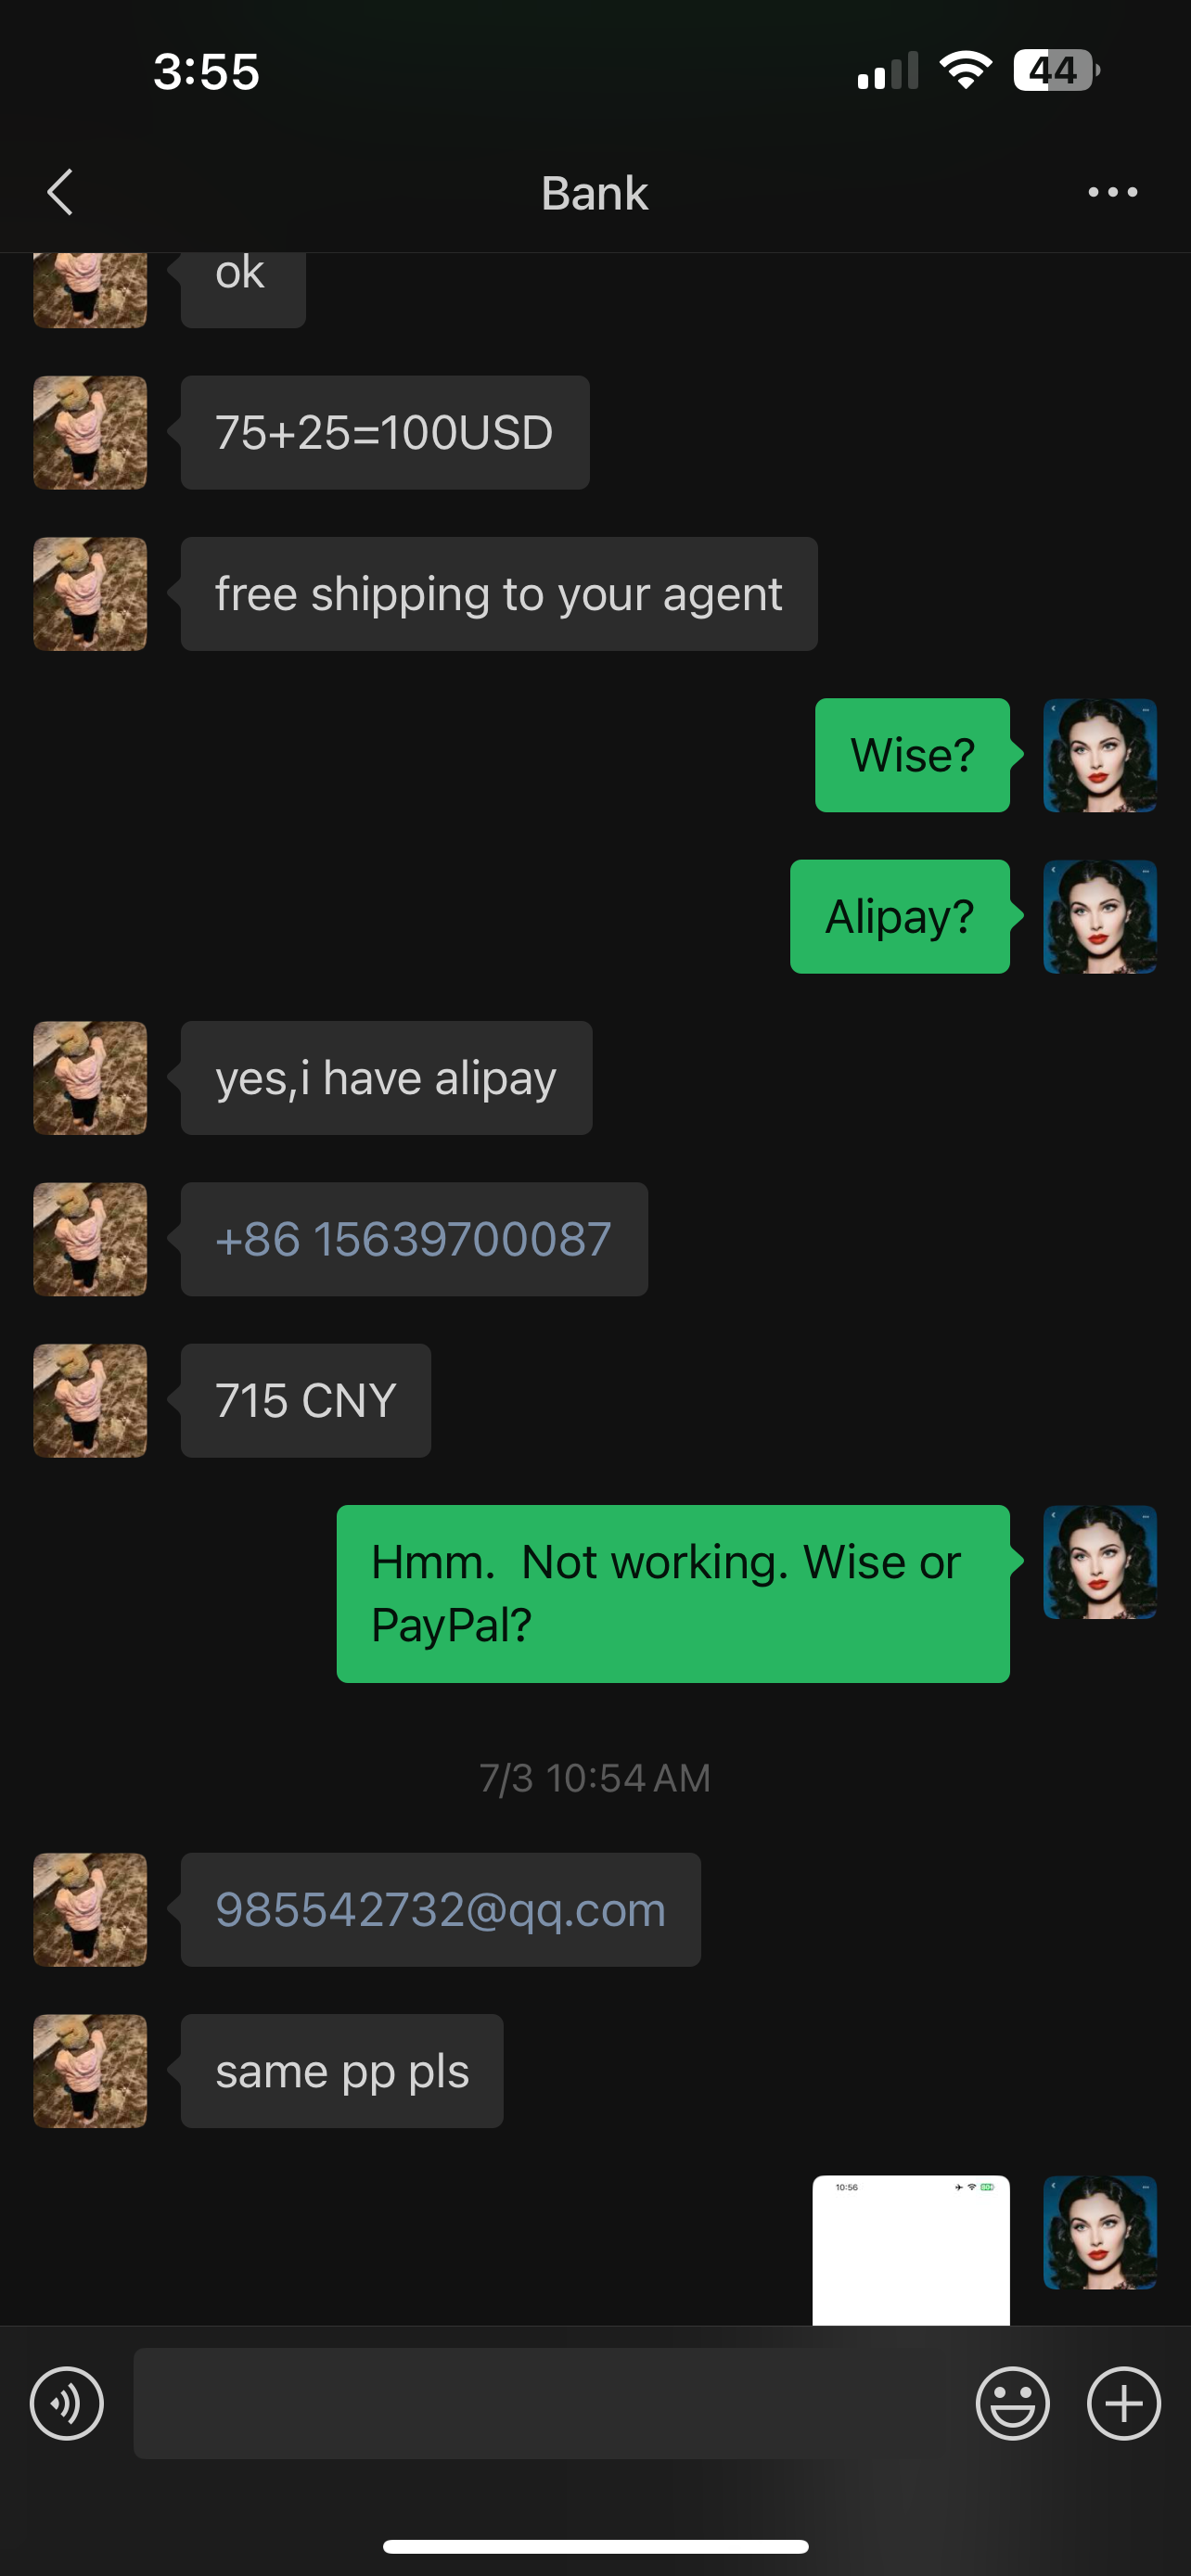Image resolution: width=1191 pixels, height=2576 pixels.
Task: Tap the 'Alipay?' sent message bubble
Action: [x=899, y=916]
